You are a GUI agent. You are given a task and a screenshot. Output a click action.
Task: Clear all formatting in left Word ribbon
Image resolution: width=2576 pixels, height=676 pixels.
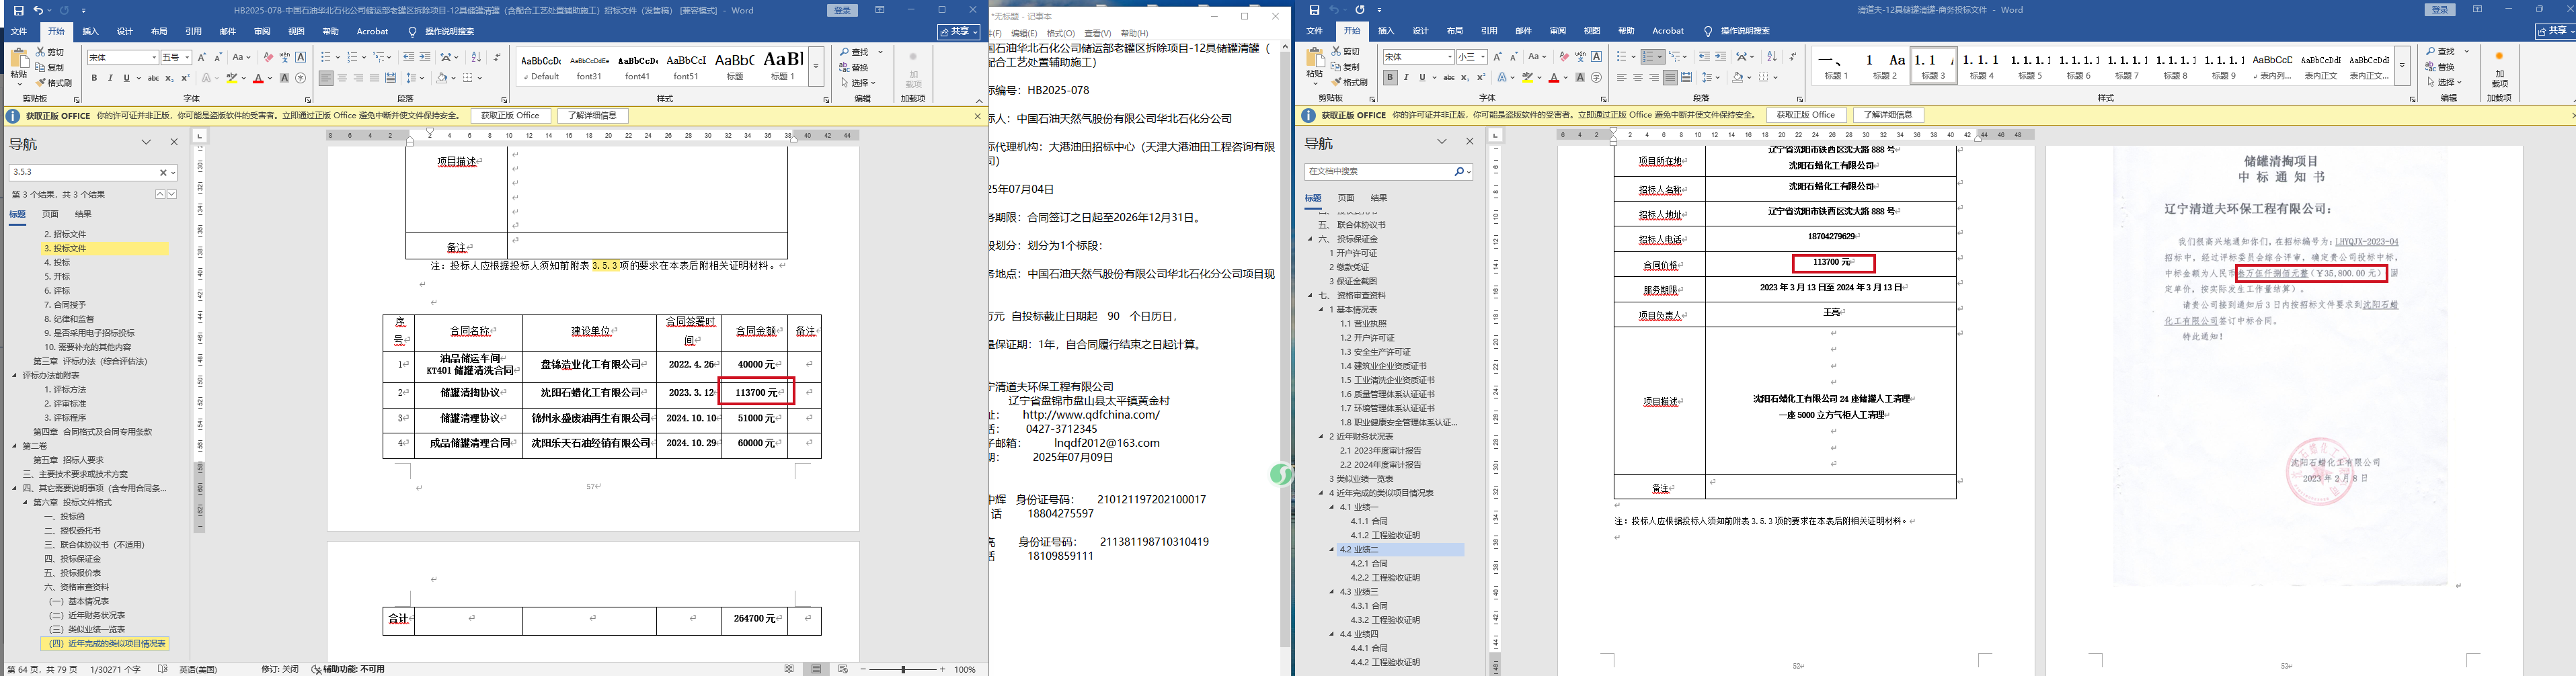[x=268, y=57]
